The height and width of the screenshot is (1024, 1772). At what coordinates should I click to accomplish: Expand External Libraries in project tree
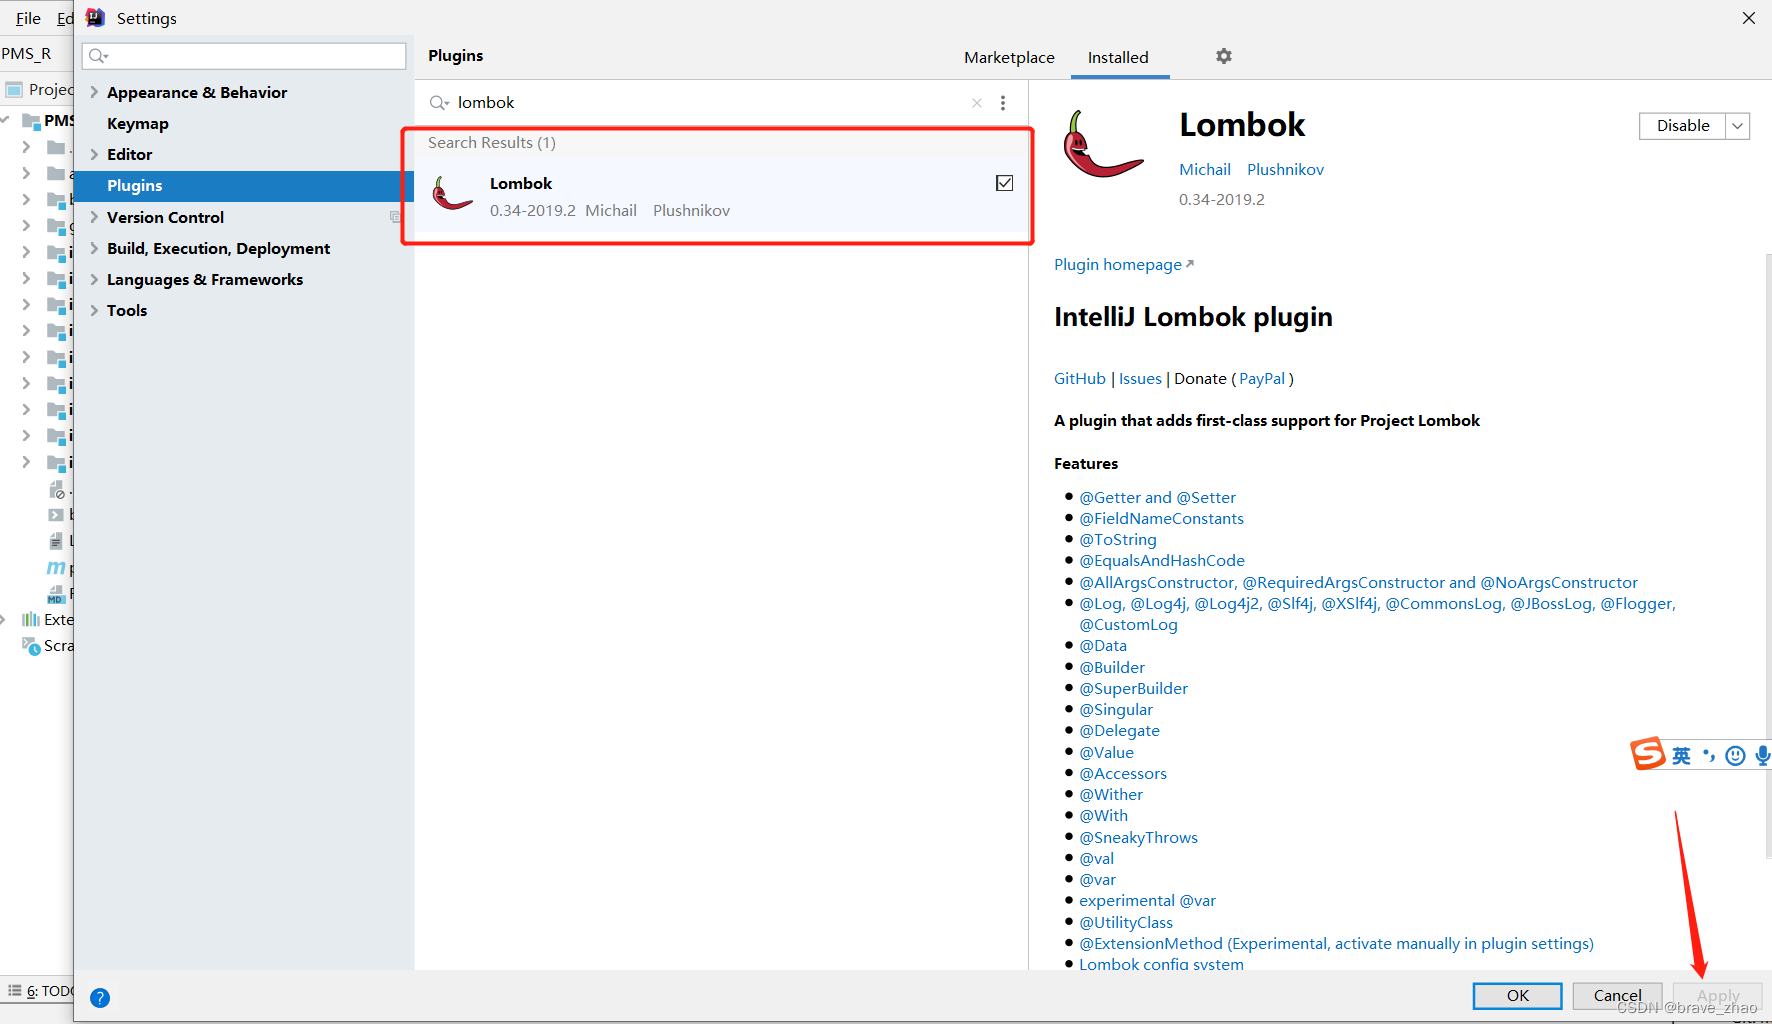point(3,619)
